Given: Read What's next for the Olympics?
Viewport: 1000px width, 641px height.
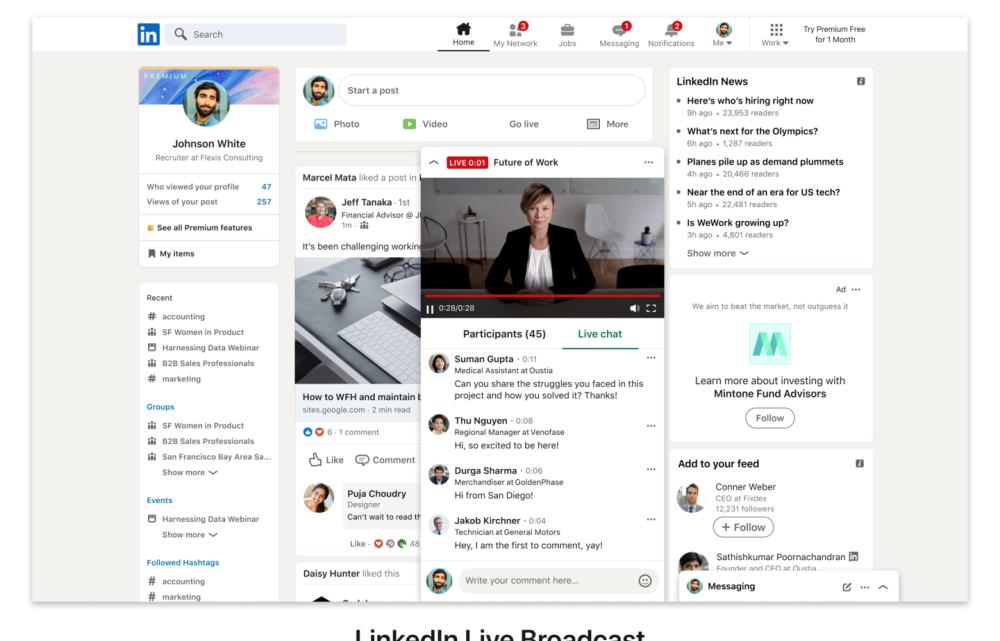Looking at the screenshot, I should pyautogui.click(x=752, y=131).
